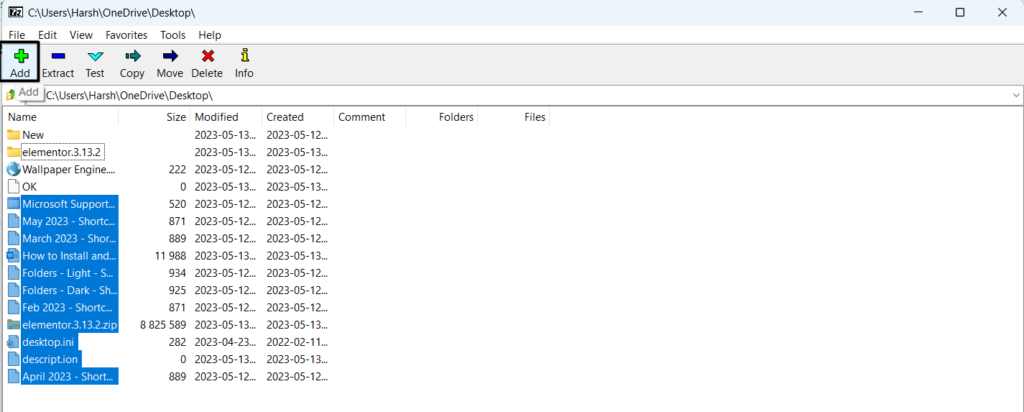Image resolution: width=1024 pixels, height=412 pixels.
Task: Expand the address path dropdown arrow
Action: (1014, 95)
